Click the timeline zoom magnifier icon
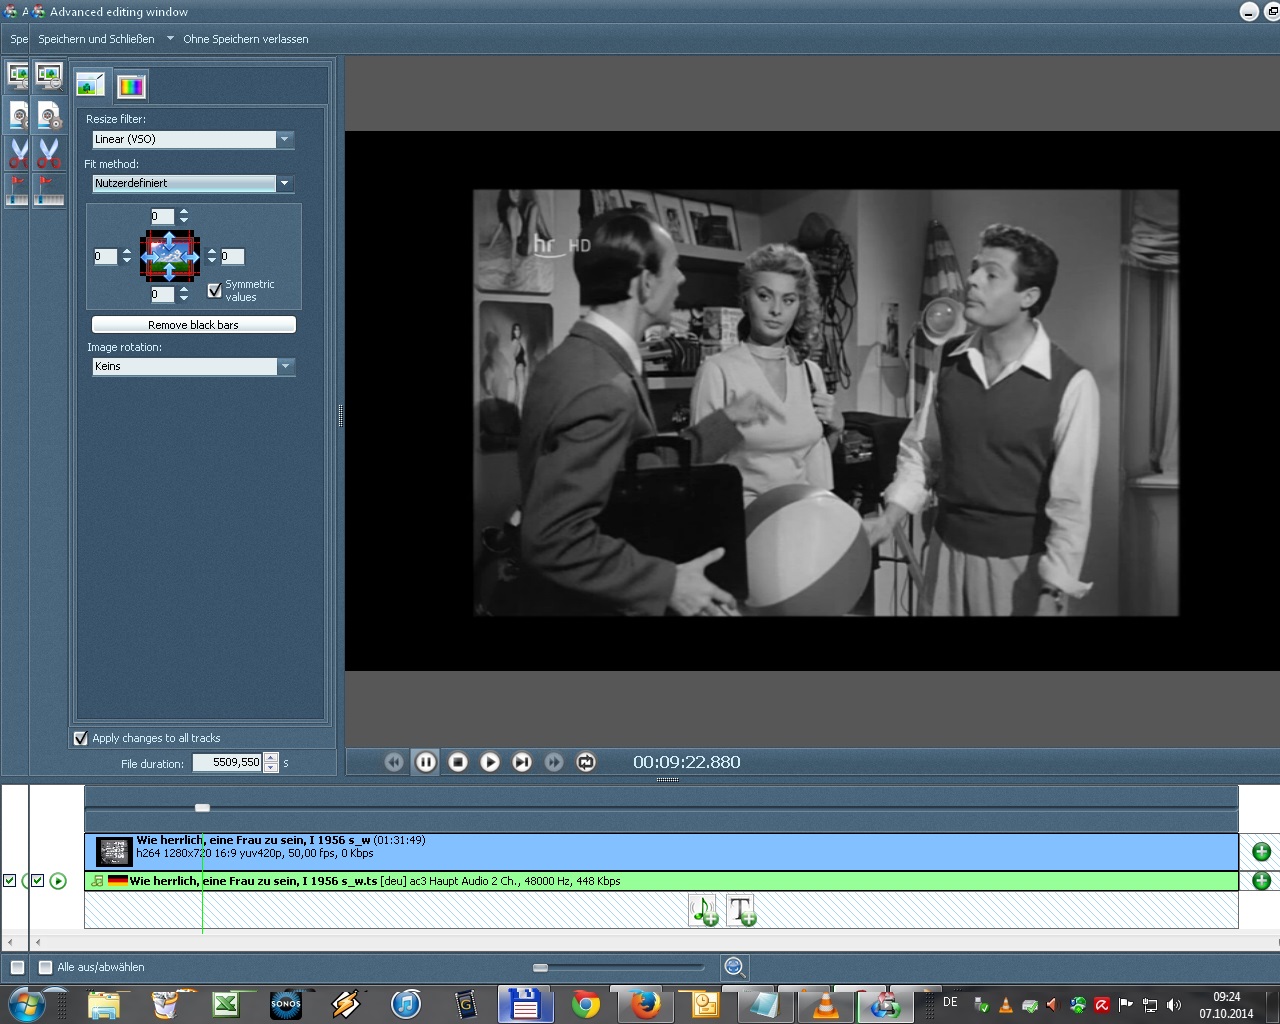Viewport: 1280px width, 1024px height. tap(734, 967)
